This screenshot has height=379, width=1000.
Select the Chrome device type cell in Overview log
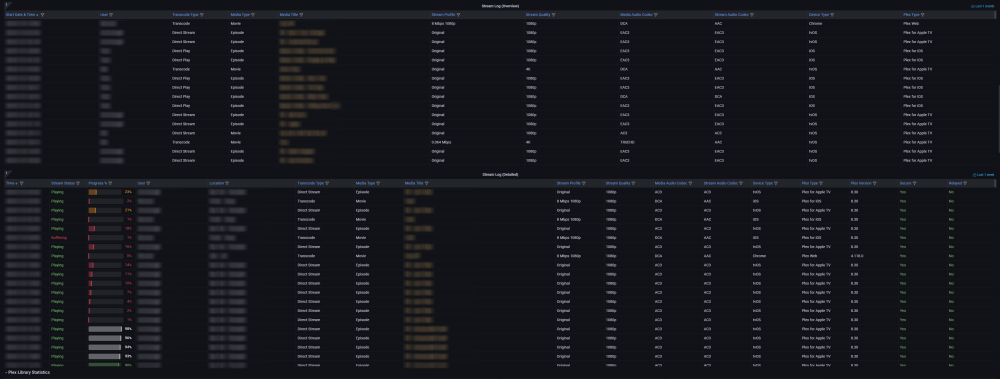815,23
